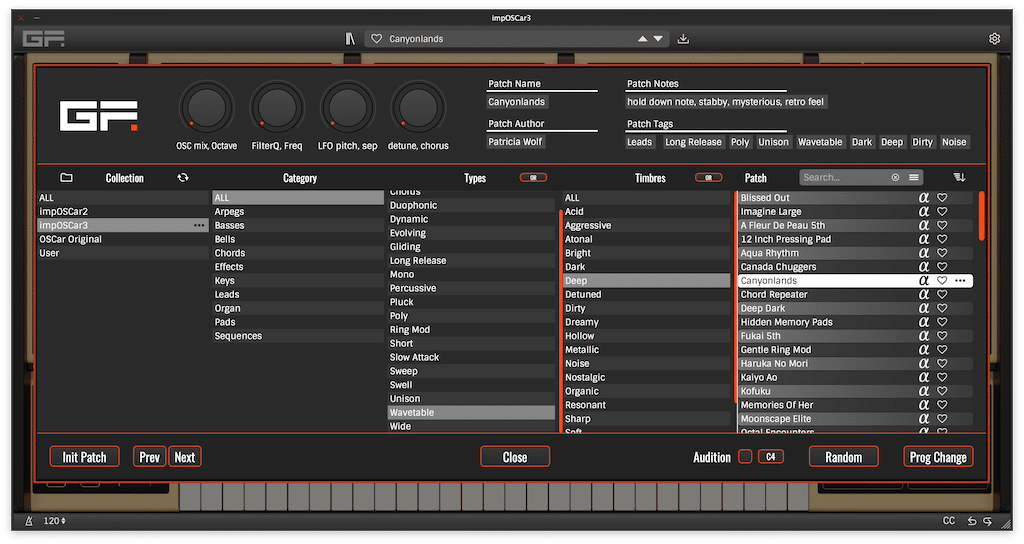Select next patch with down arrow
1024x544 pixels.
point(658,39)
